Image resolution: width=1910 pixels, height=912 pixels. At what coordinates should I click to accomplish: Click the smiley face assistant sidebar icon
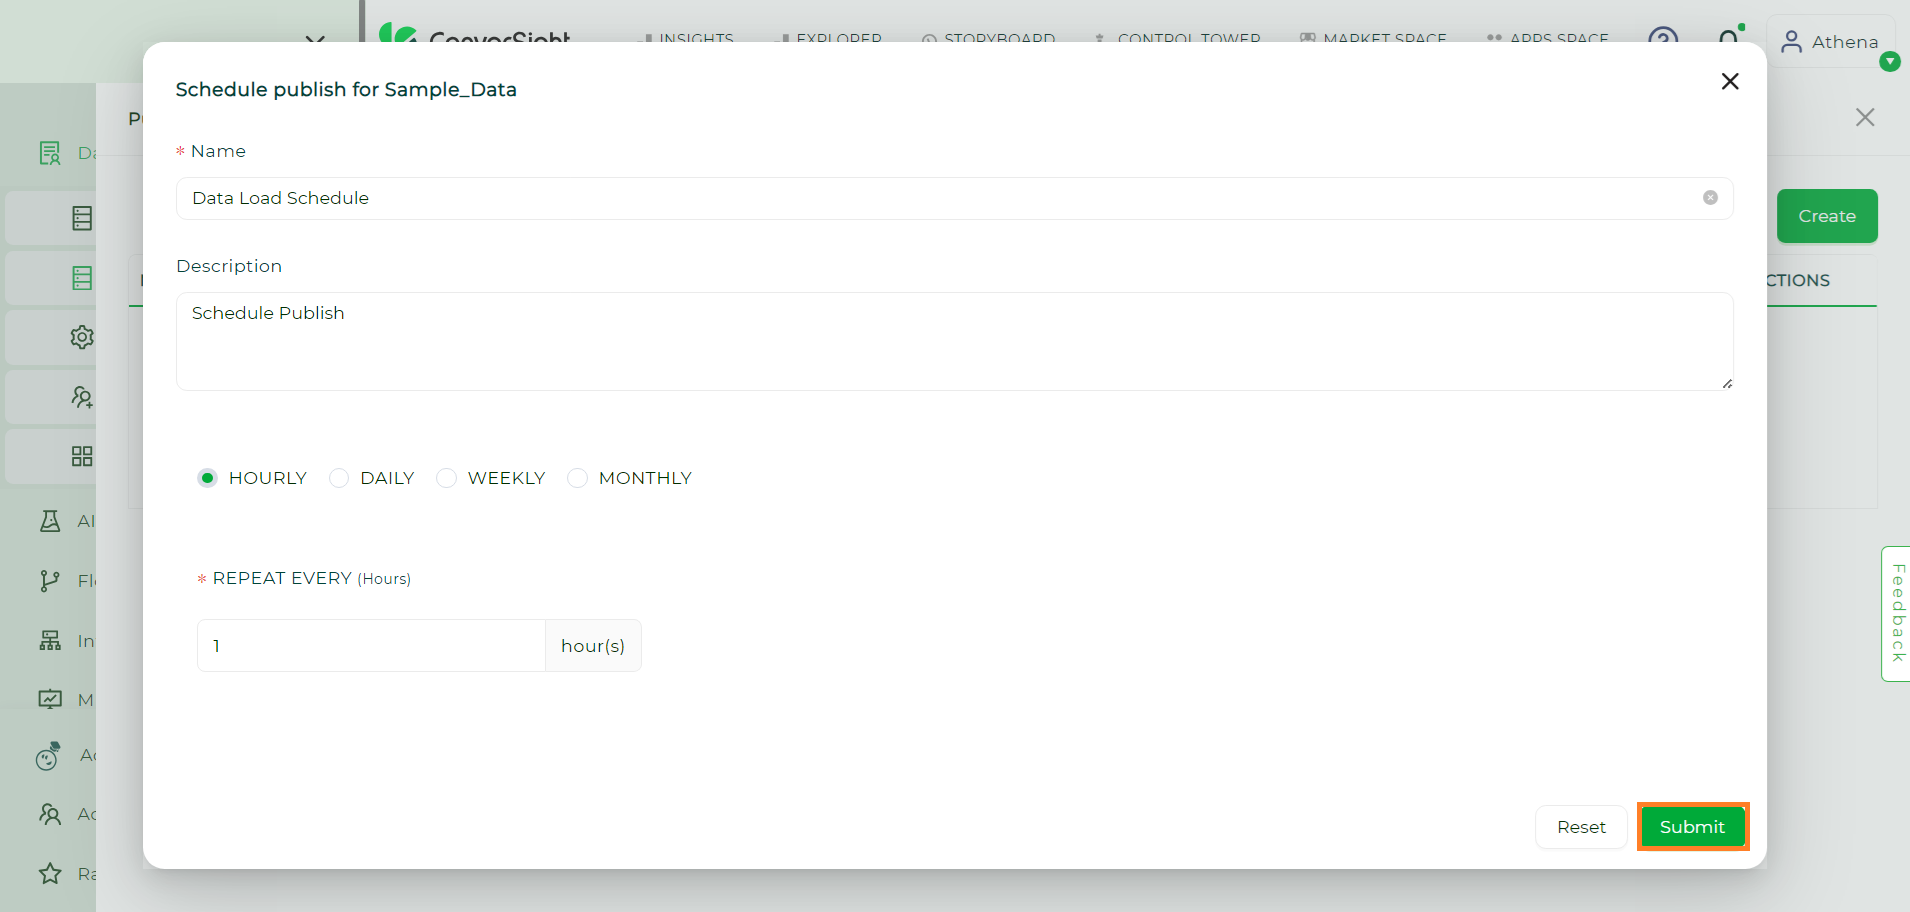pyautogui.click(x=48, y=756)
